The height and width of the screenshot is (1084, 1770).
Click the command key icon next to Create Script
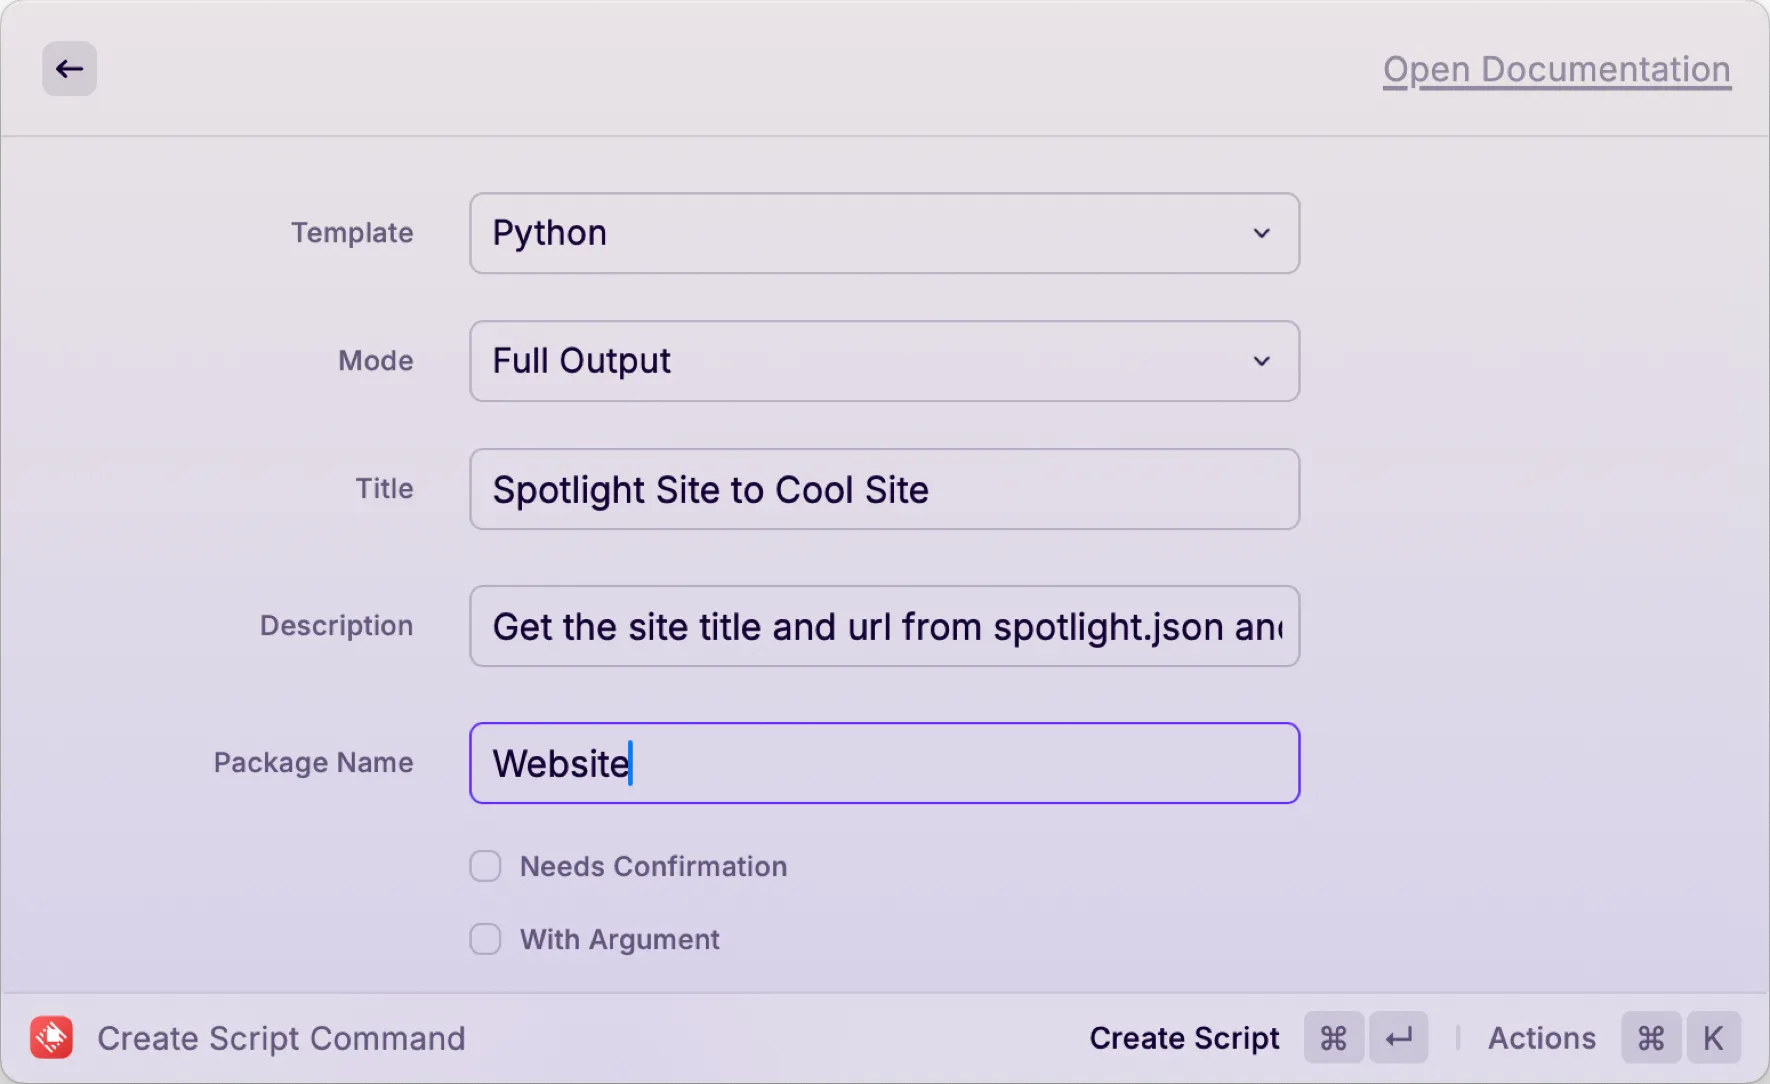pyautogui.click(x=1333, y=1037)
